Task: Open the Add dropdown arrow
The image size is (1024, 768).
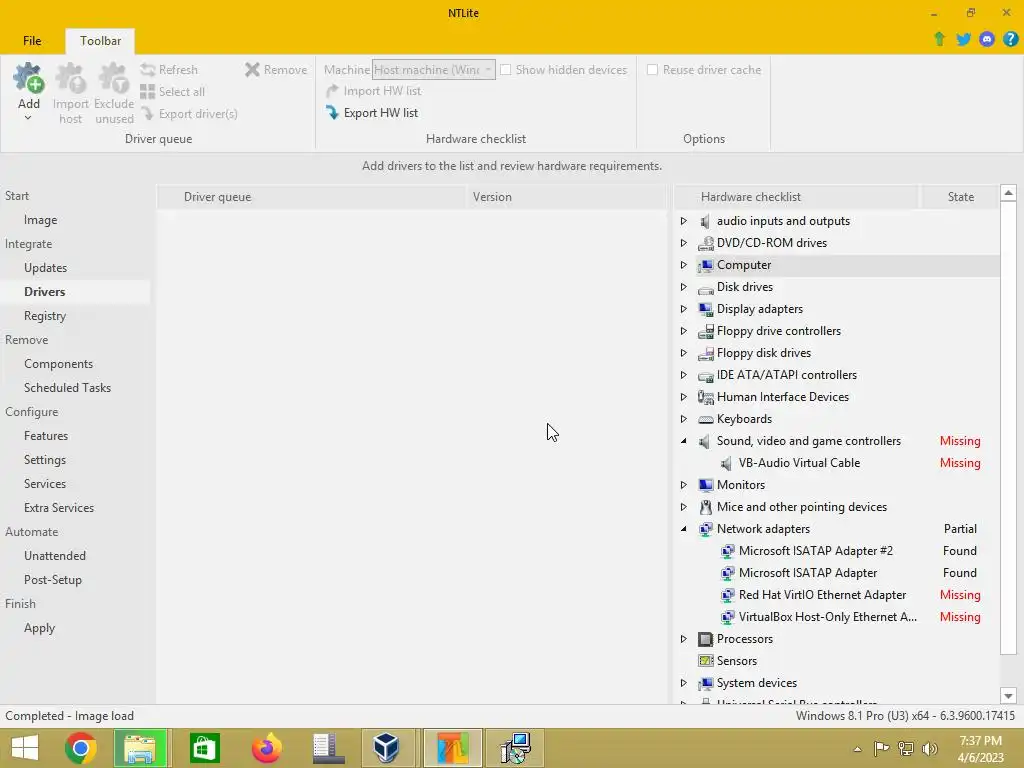Action: point(28,118)
